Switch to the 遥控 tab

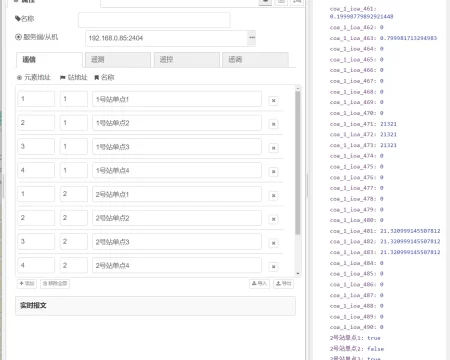[x=187, y=60]
